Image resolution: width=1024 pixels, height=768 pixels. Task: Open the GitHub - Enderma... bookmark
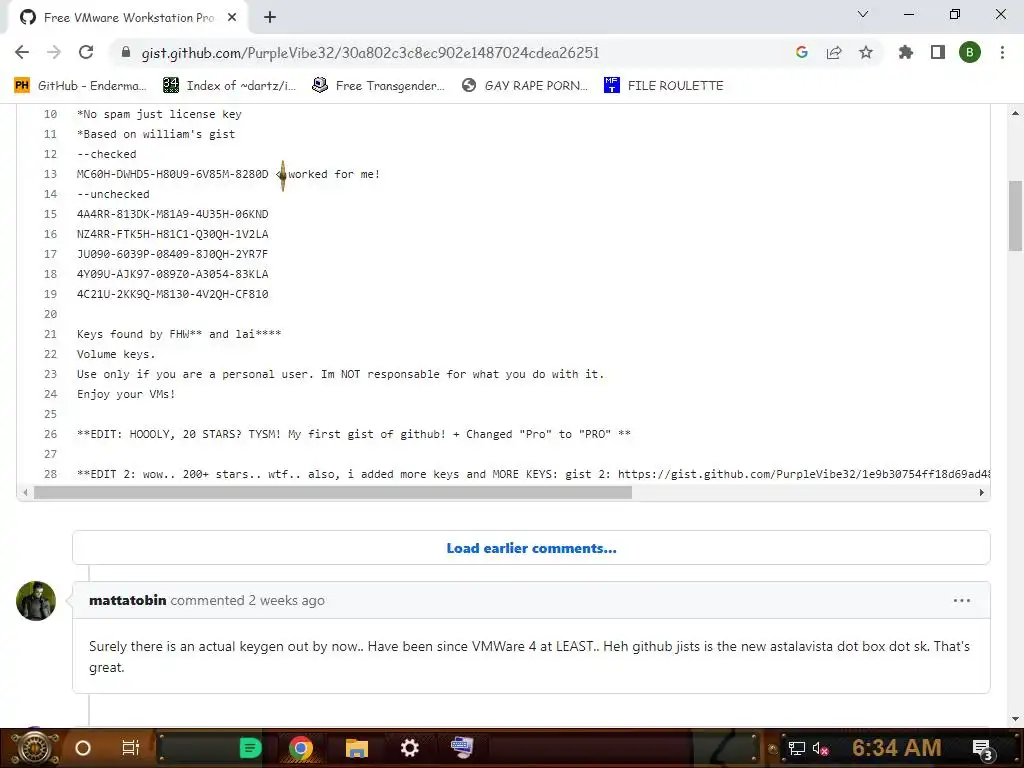(x=80, y=86)
